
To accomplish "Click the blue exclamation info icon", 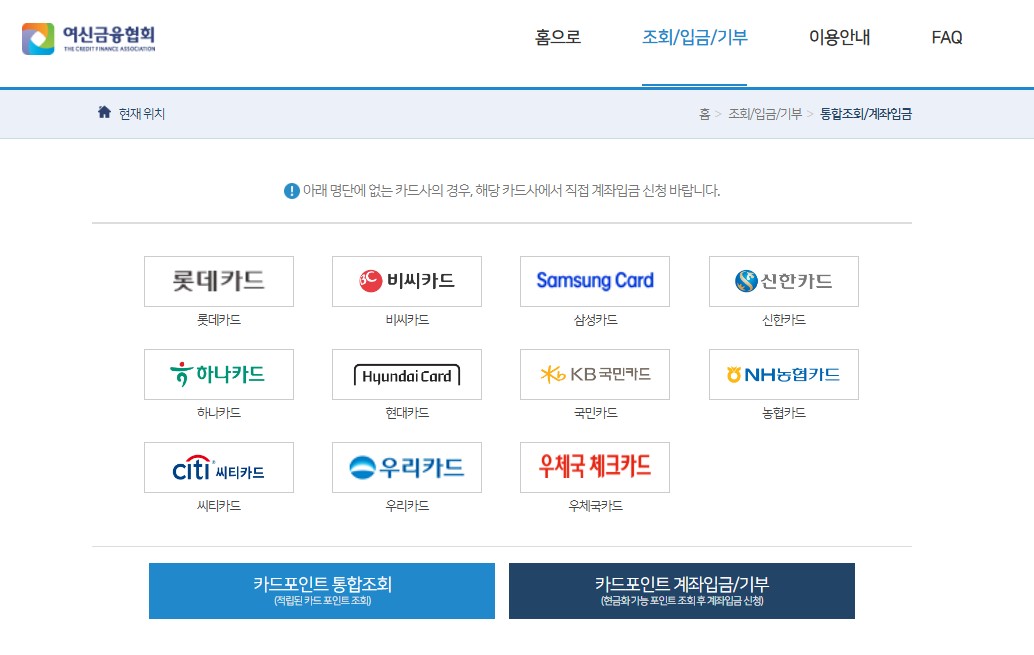I will click(x=291, y=191).
